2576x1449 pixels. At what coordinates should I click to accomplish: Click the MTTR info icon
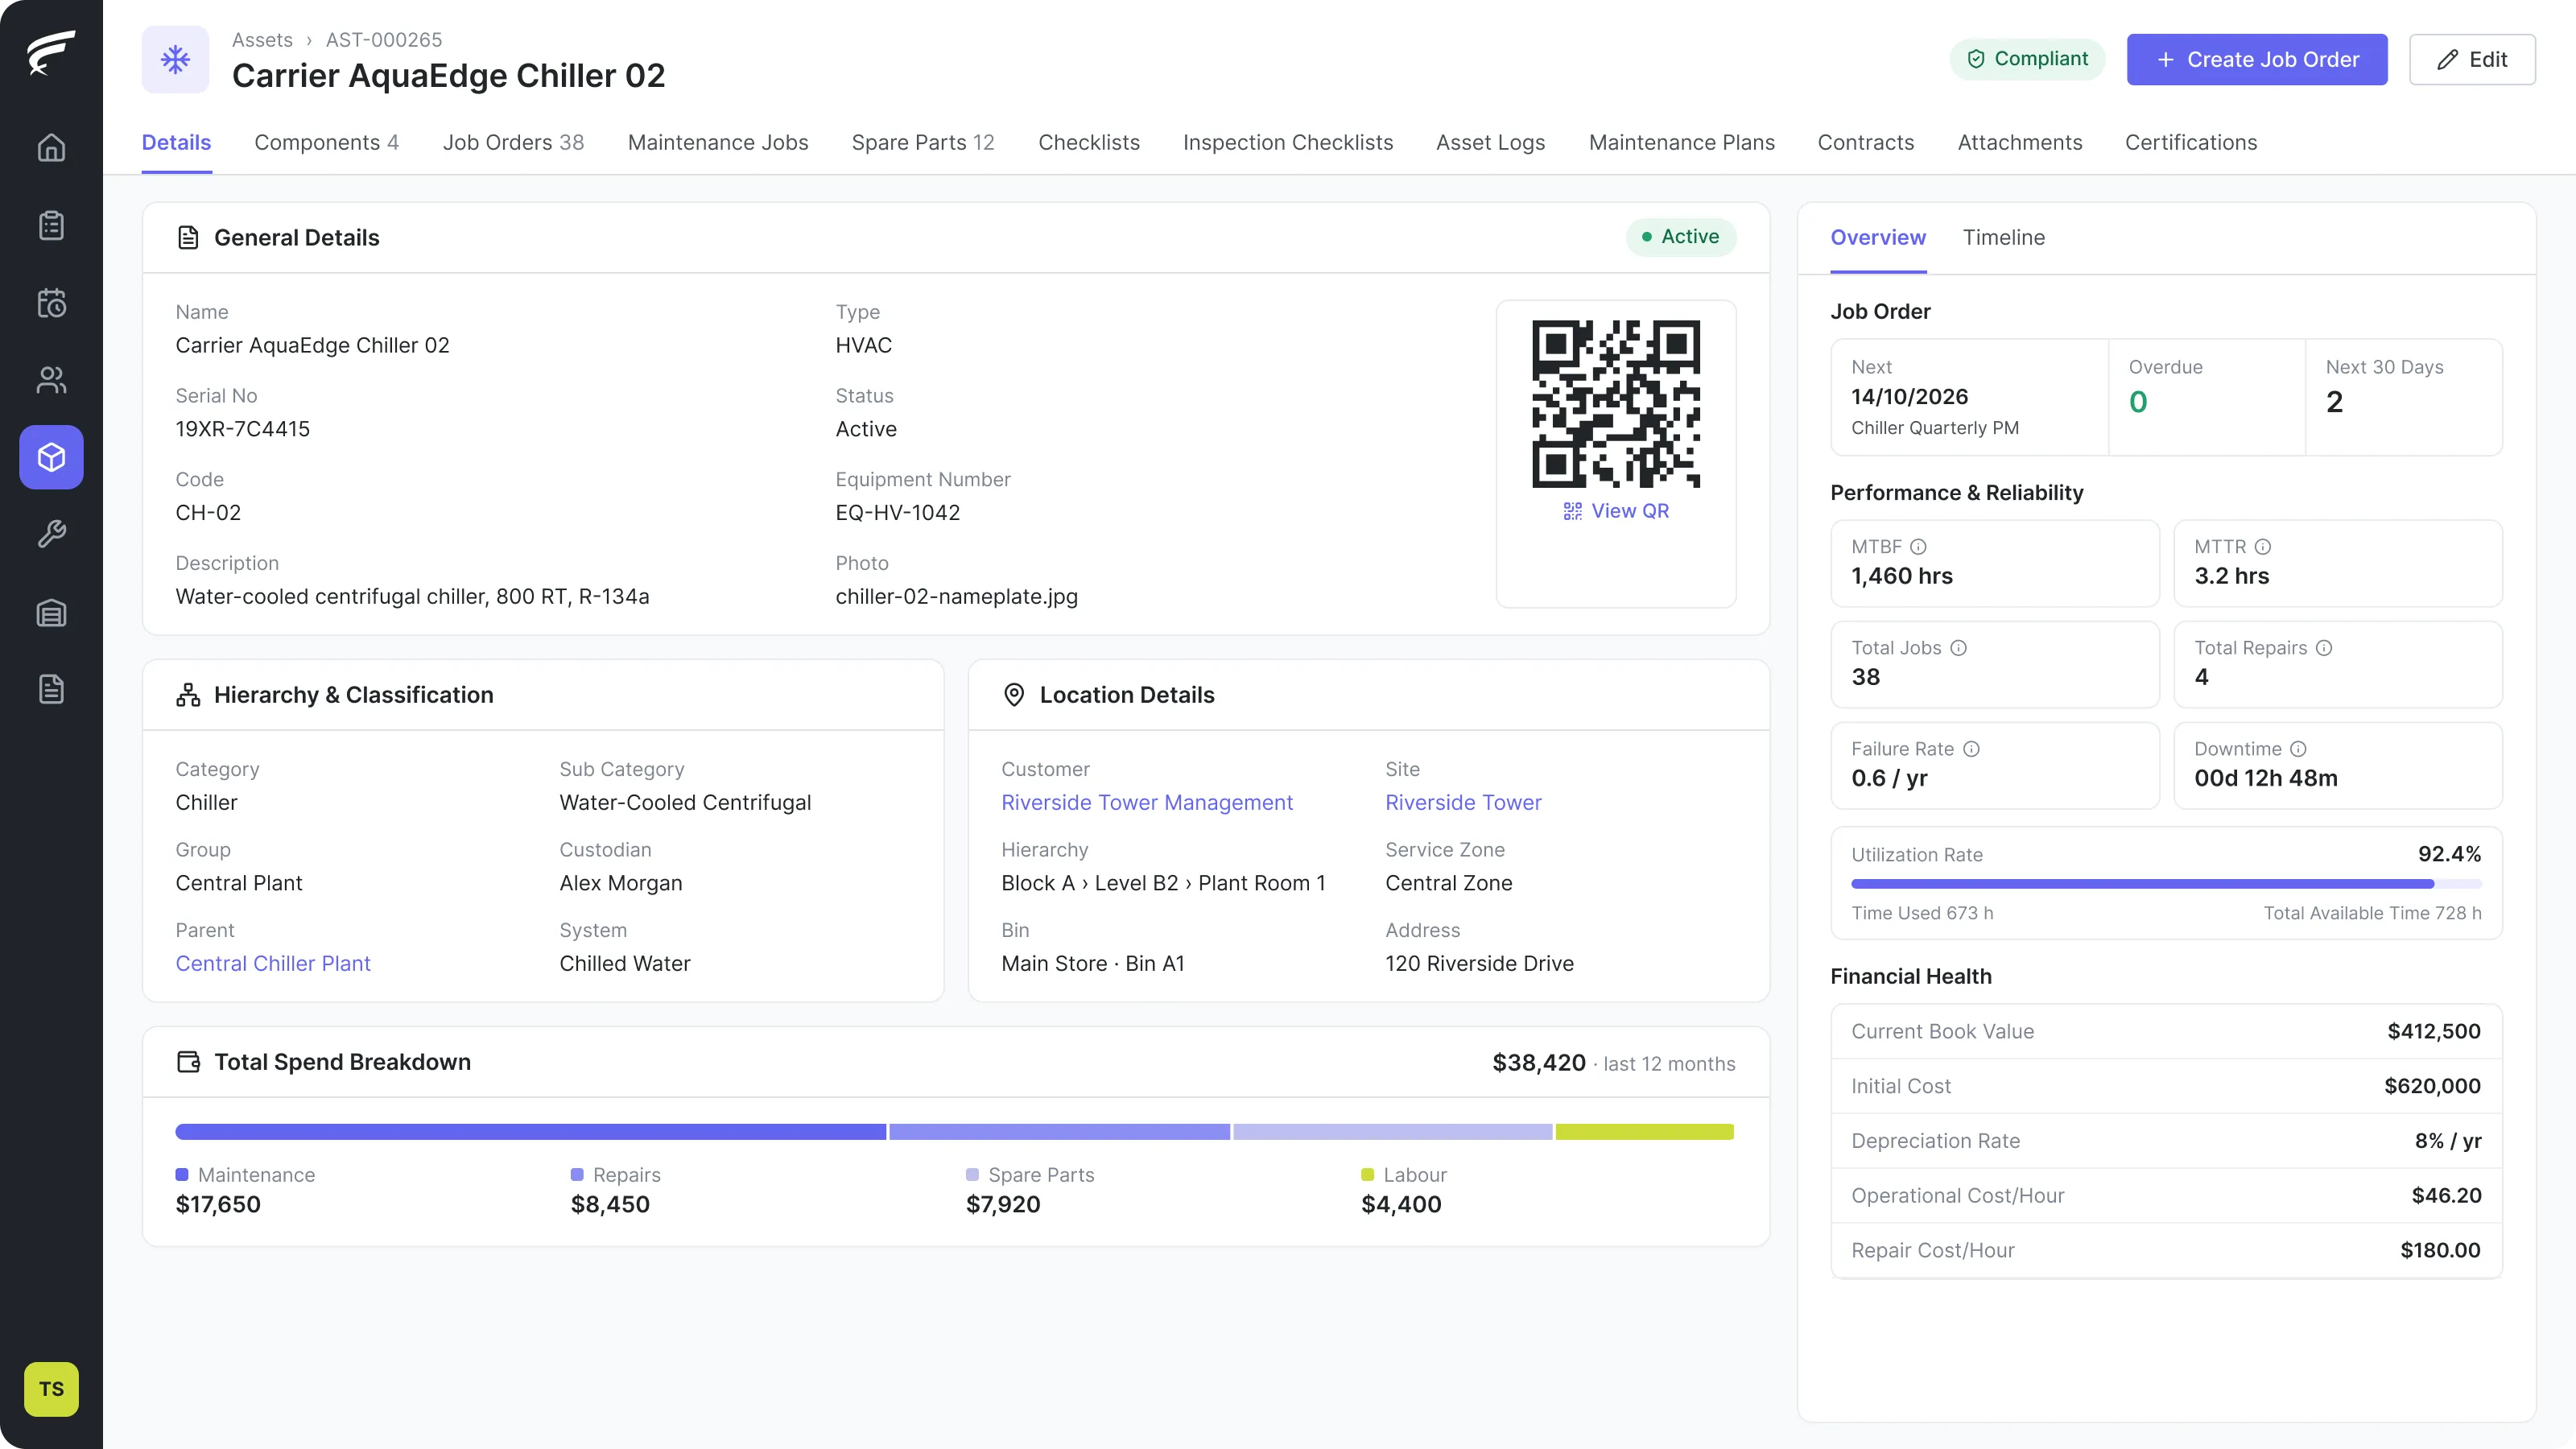[2263, 547]
